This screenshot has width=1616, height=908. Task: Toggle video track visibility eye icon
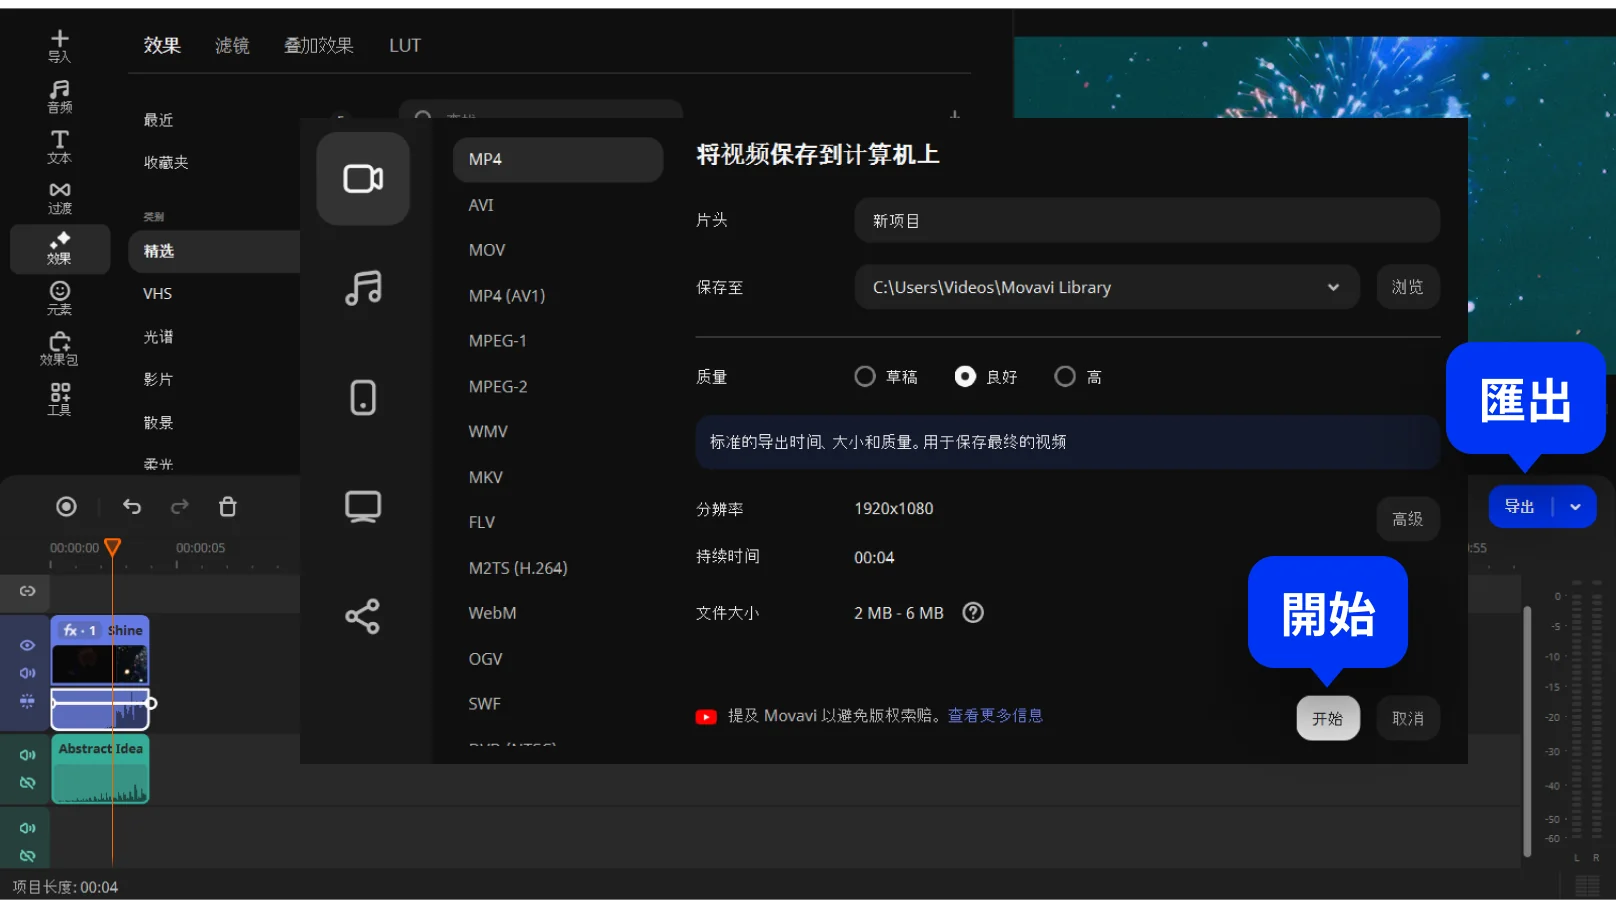point(27,645)
